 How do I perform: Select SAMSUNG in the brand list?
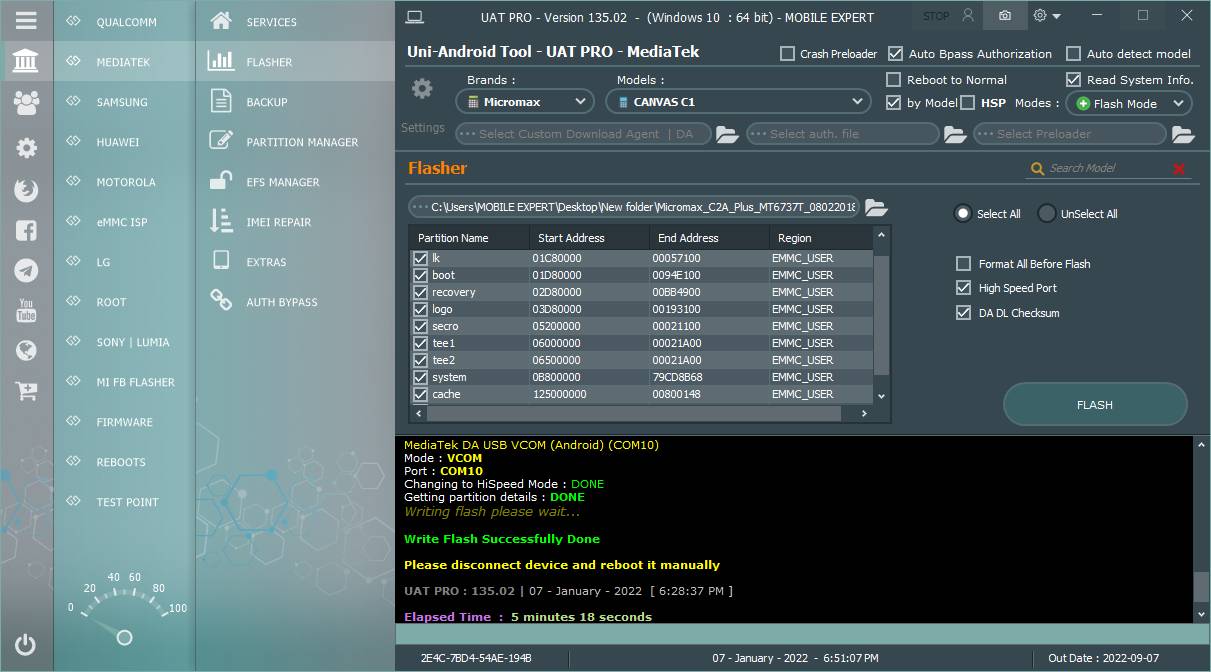[x=124, y=102]
